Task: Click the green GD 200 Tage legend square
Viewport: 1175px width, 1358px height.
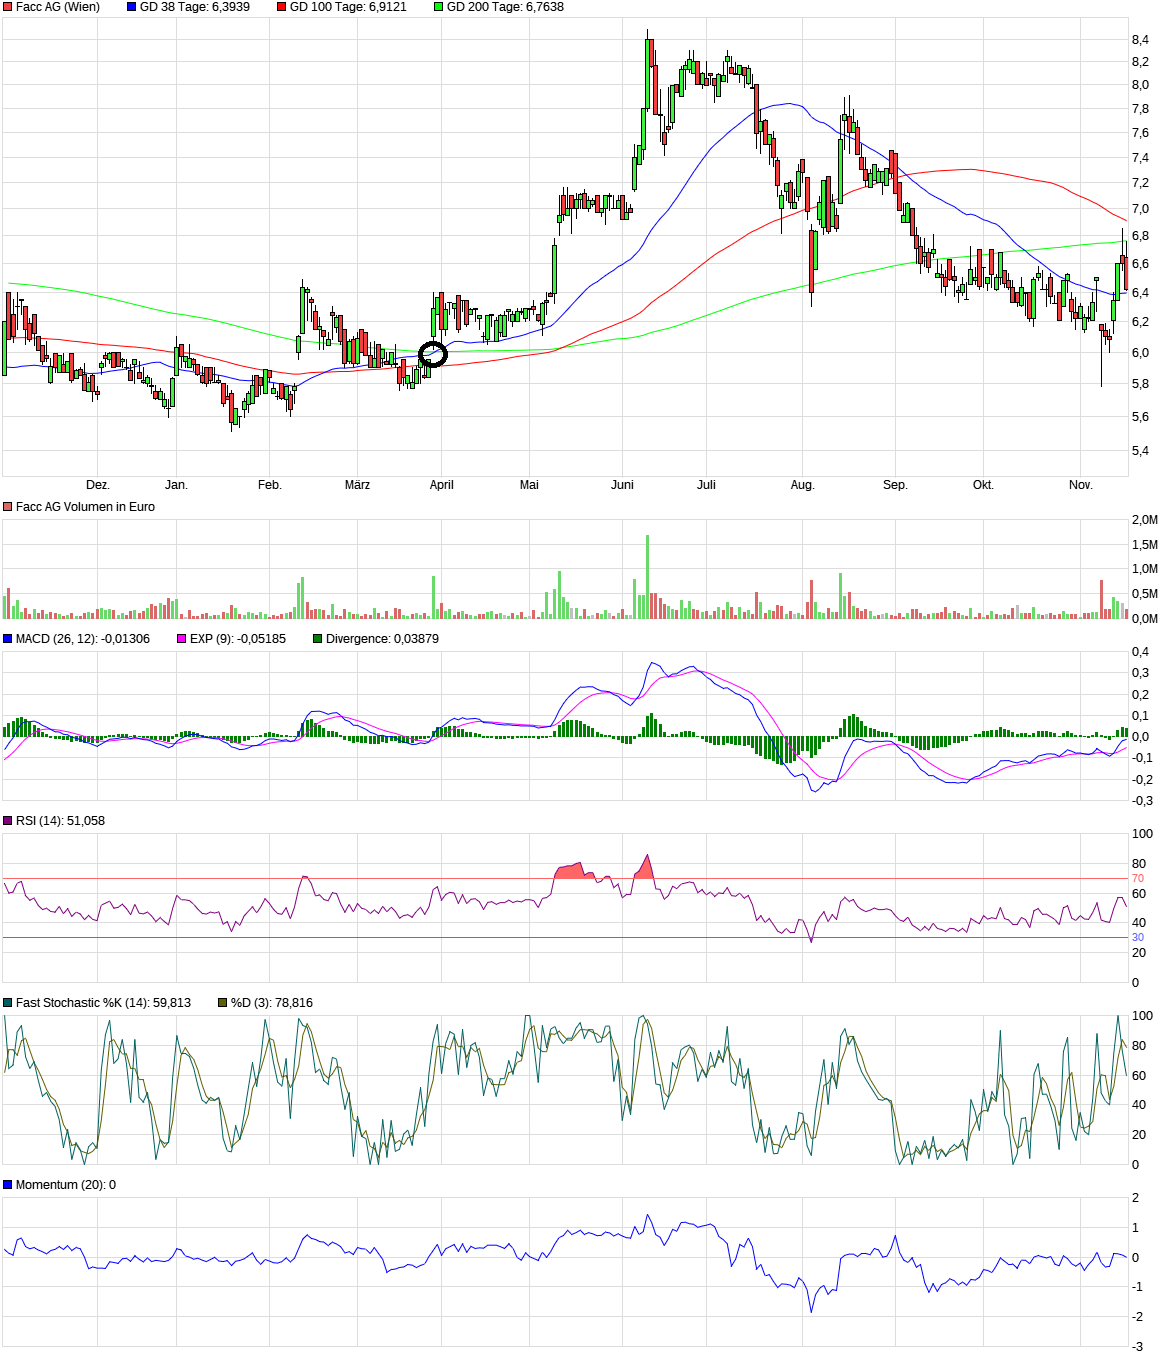Action: point(439,7)
